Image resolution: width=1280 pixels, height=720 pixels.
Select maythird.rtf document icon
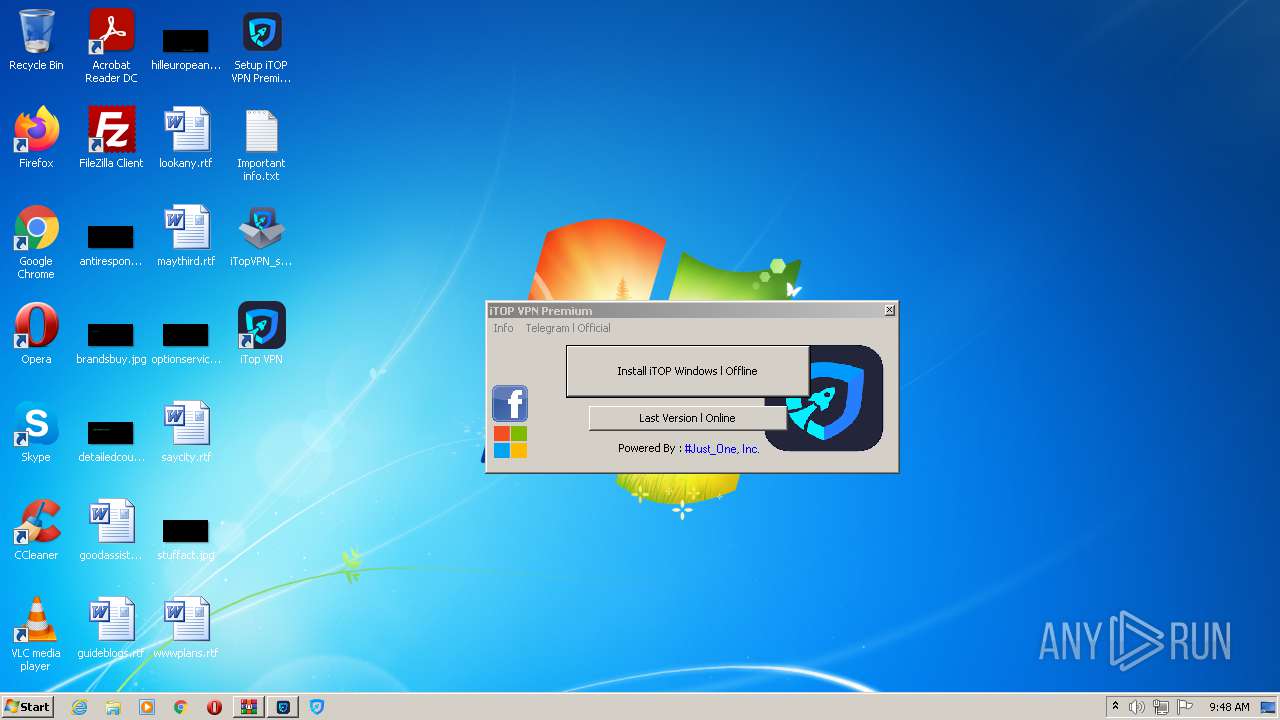click(186, 236)
